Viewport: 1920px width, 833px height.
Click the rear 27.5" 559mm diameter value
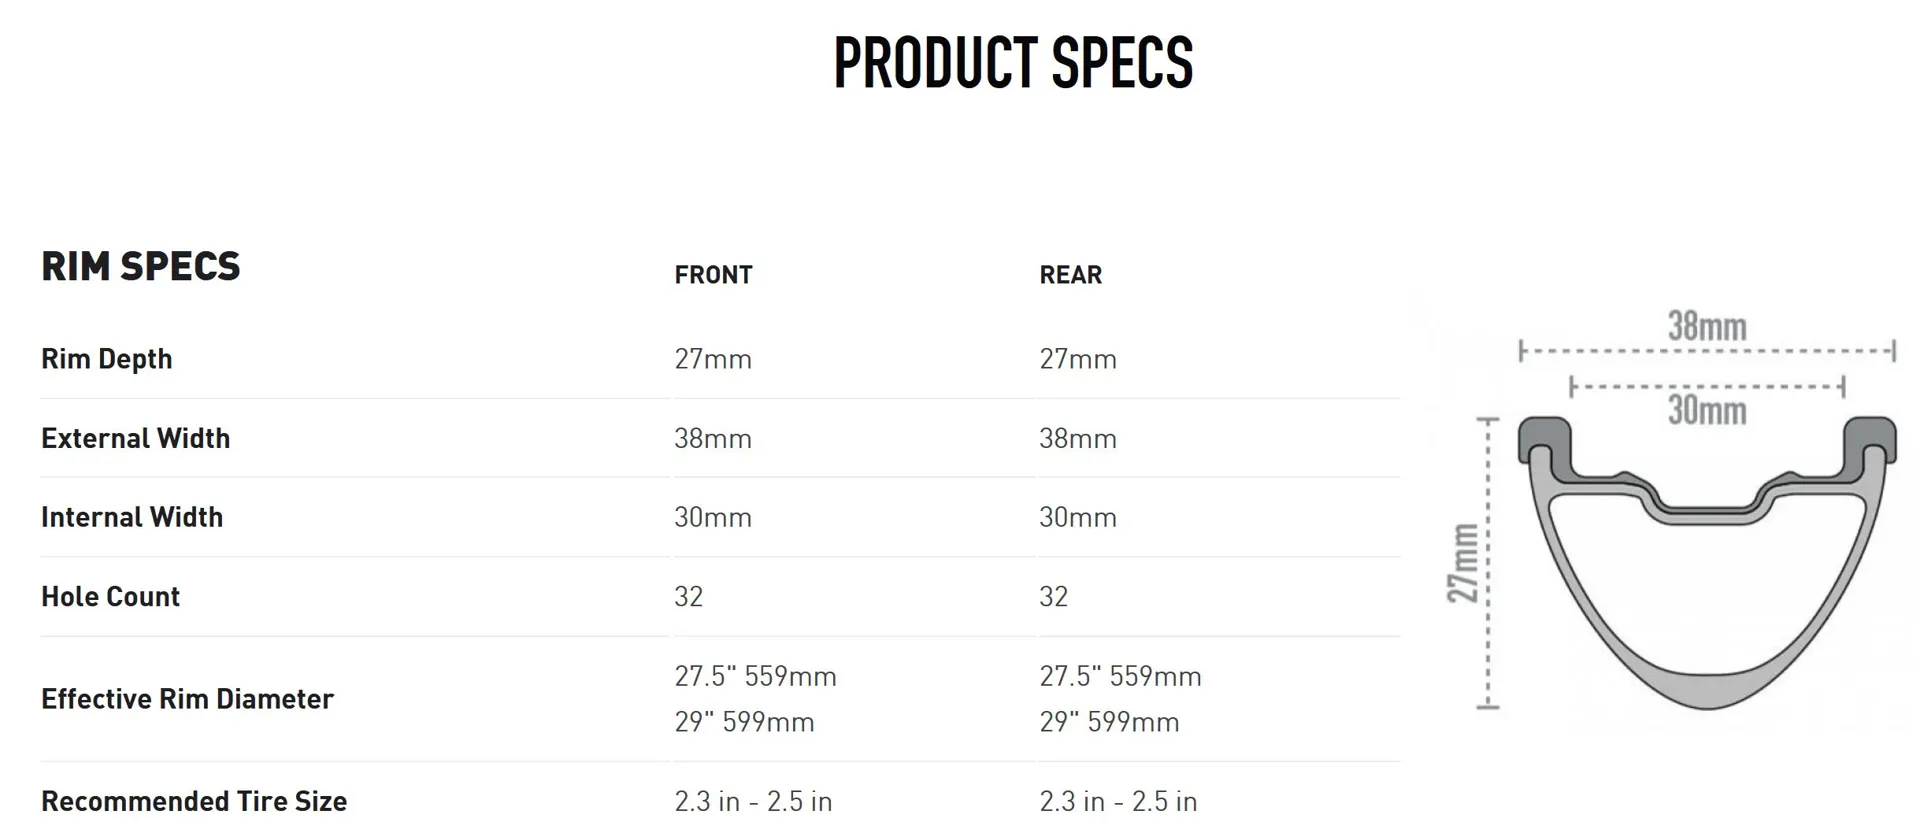1120,676
